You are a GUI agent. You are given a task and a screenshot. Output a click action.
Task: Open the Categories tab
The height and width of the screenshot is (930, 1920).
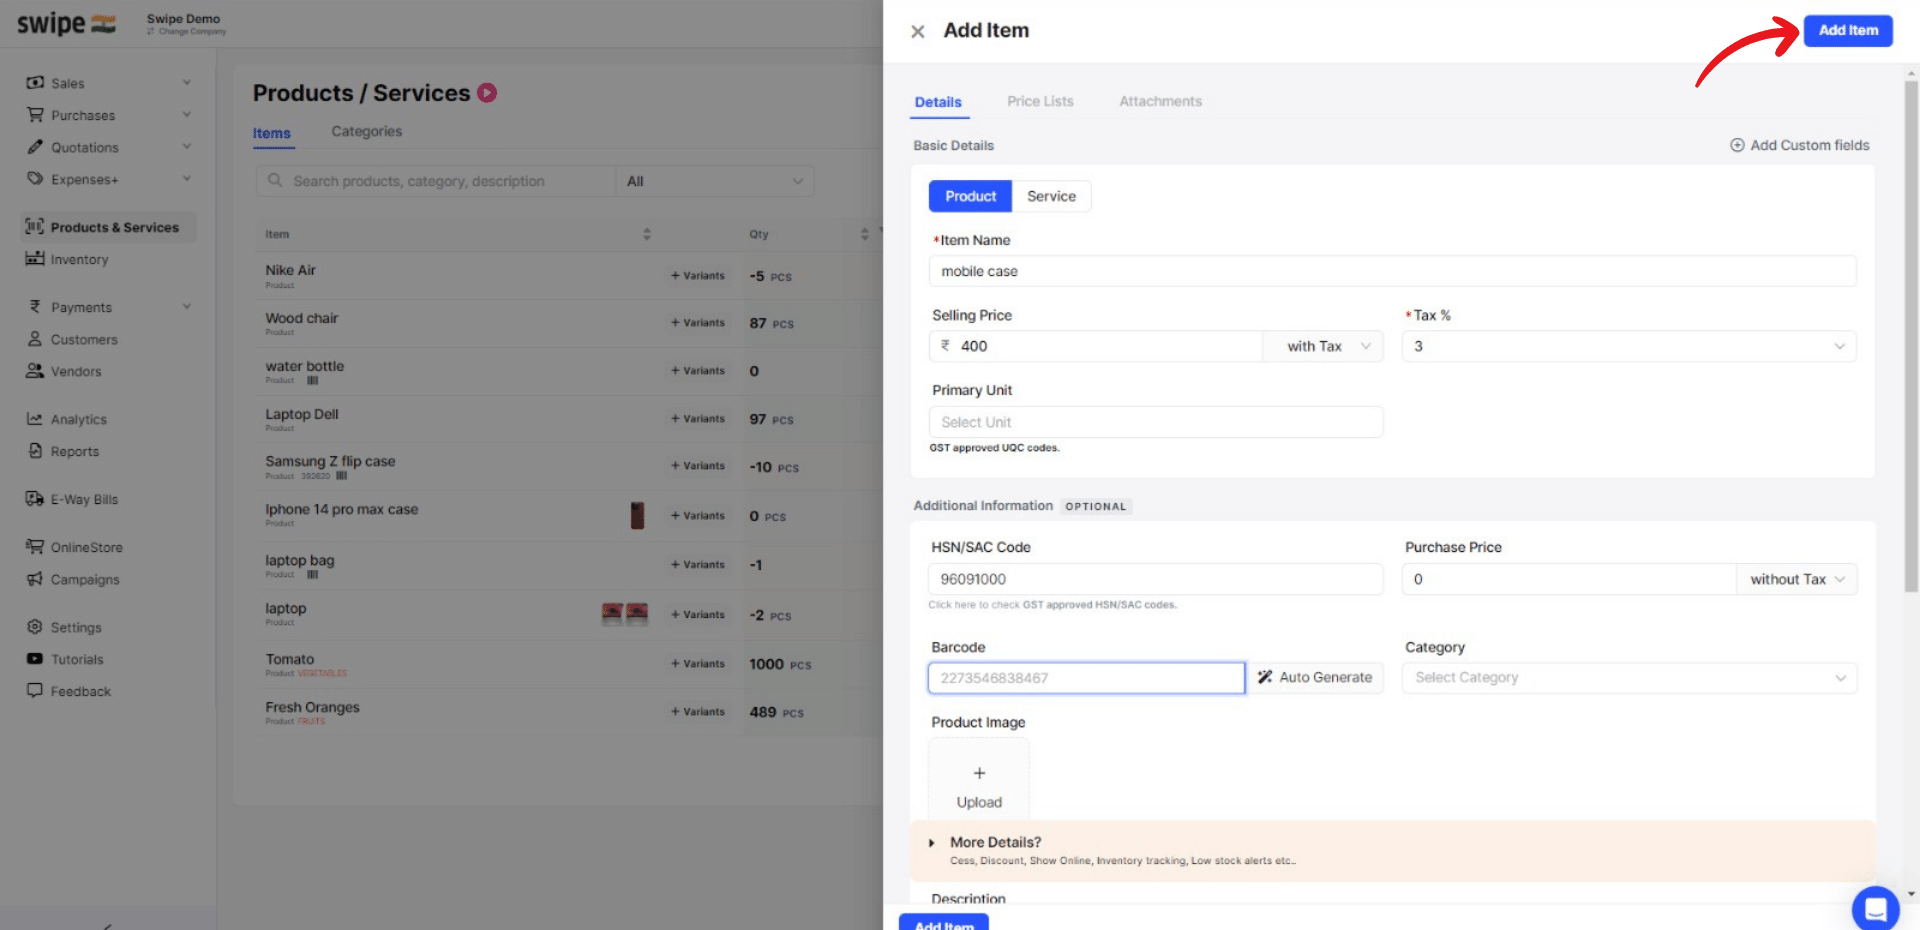tap(366, 131)
